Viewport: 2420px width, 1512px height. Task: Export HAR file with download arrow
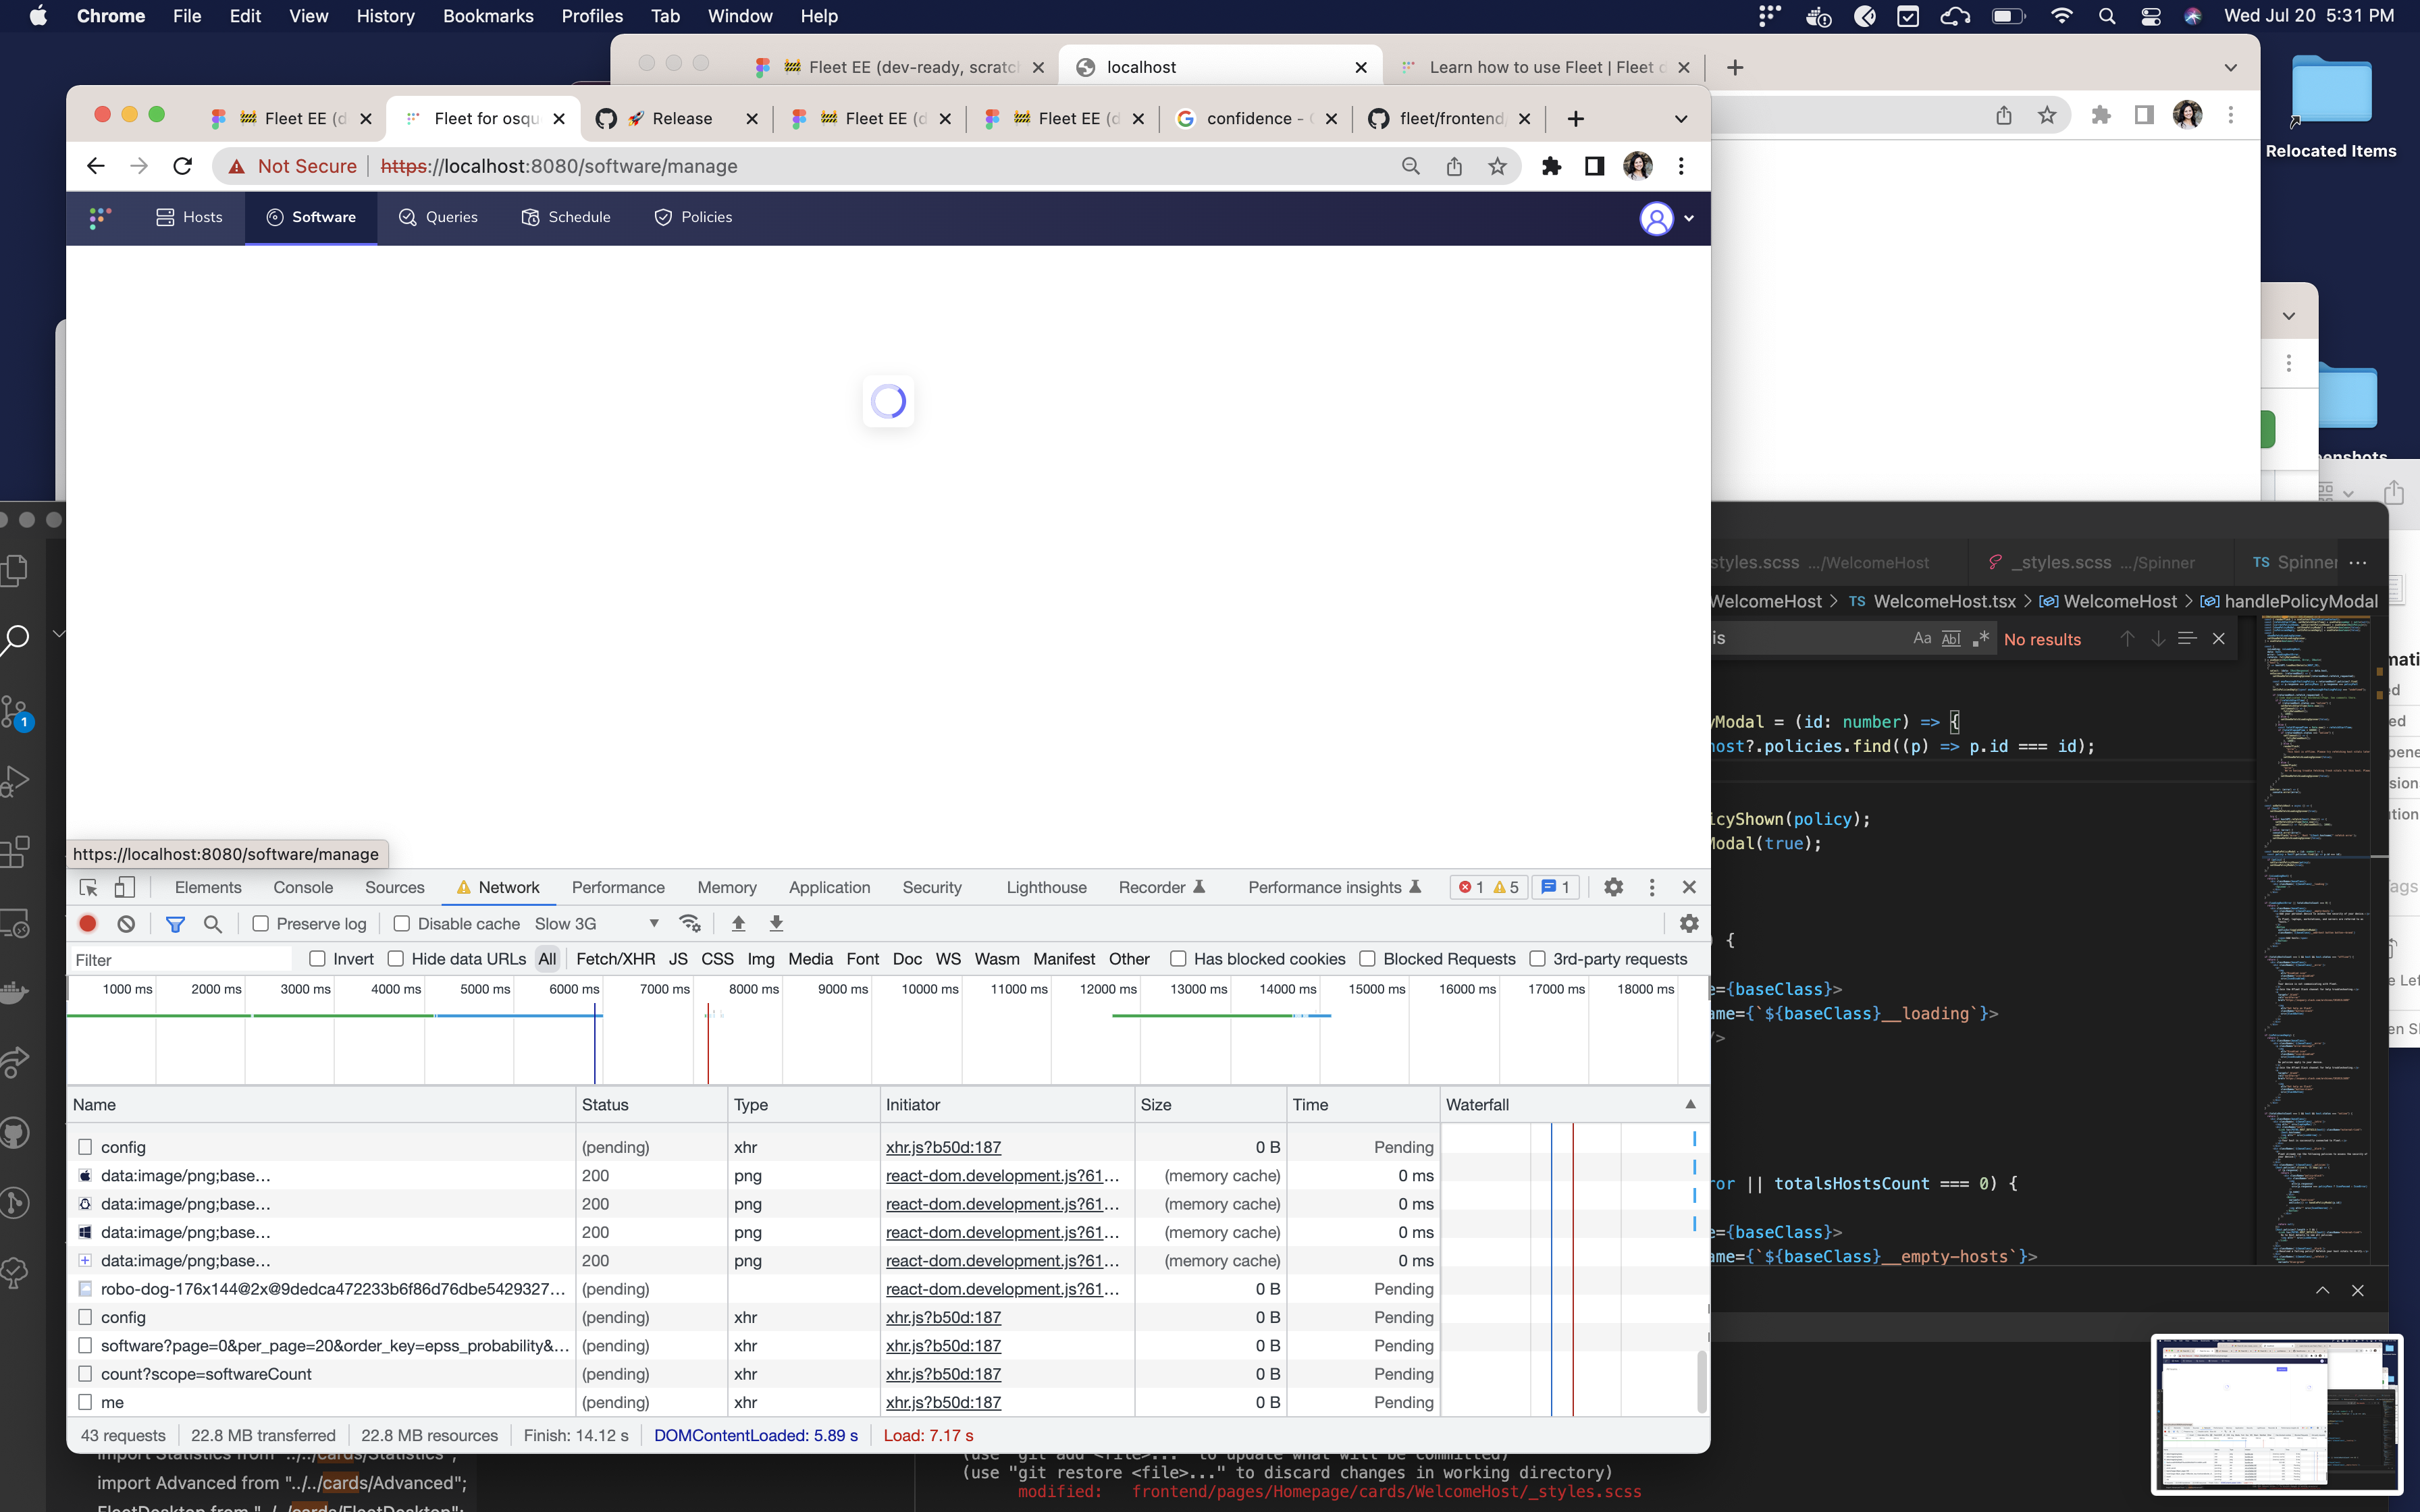click(776, 923)
